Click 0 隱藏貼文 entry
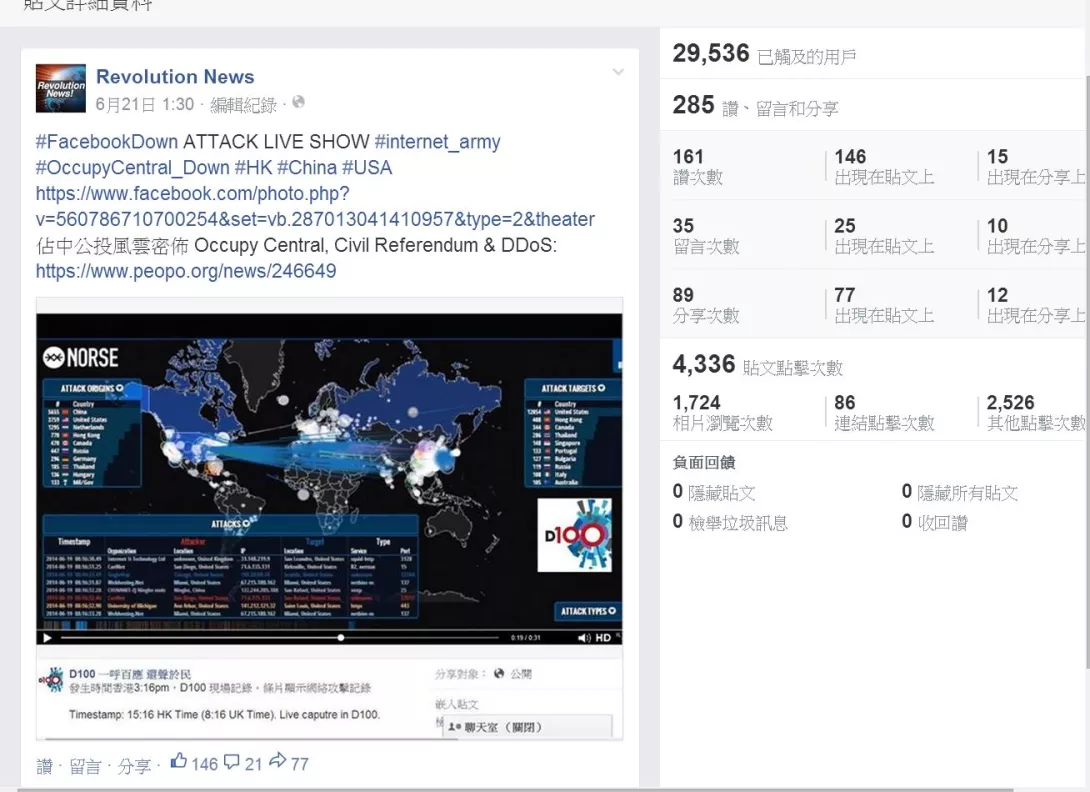The height and width of the screenshot is (792, 1090). point(714,492)
